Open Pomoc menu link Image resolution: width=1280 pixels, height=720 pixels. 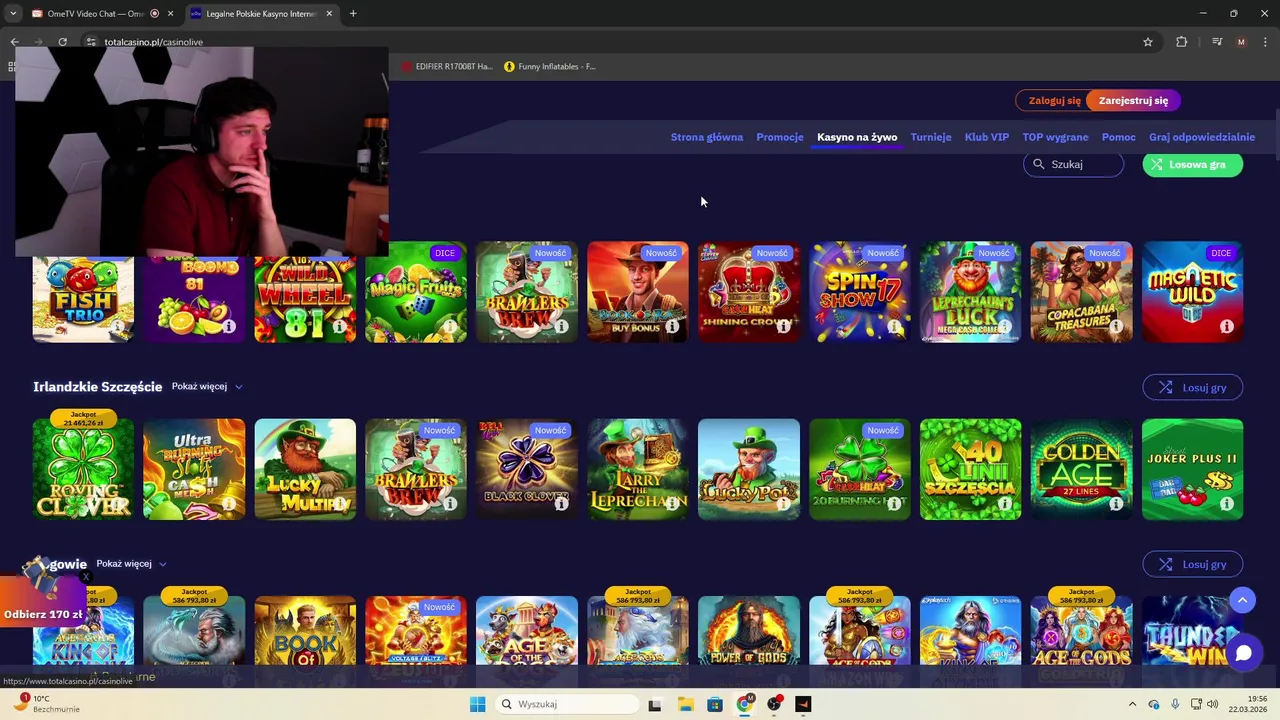coord(1119,137)
